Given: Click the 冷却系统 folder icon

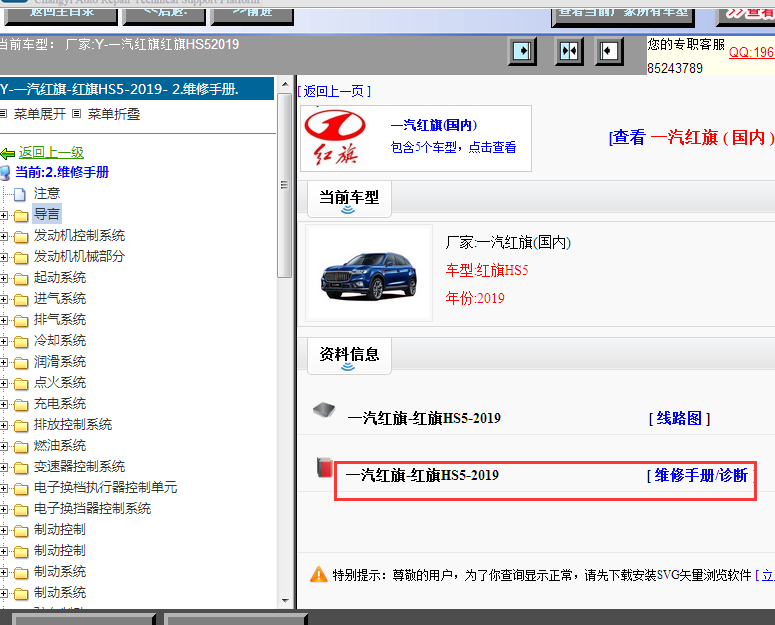Looking at the screenshot, I should click(21, 341).
